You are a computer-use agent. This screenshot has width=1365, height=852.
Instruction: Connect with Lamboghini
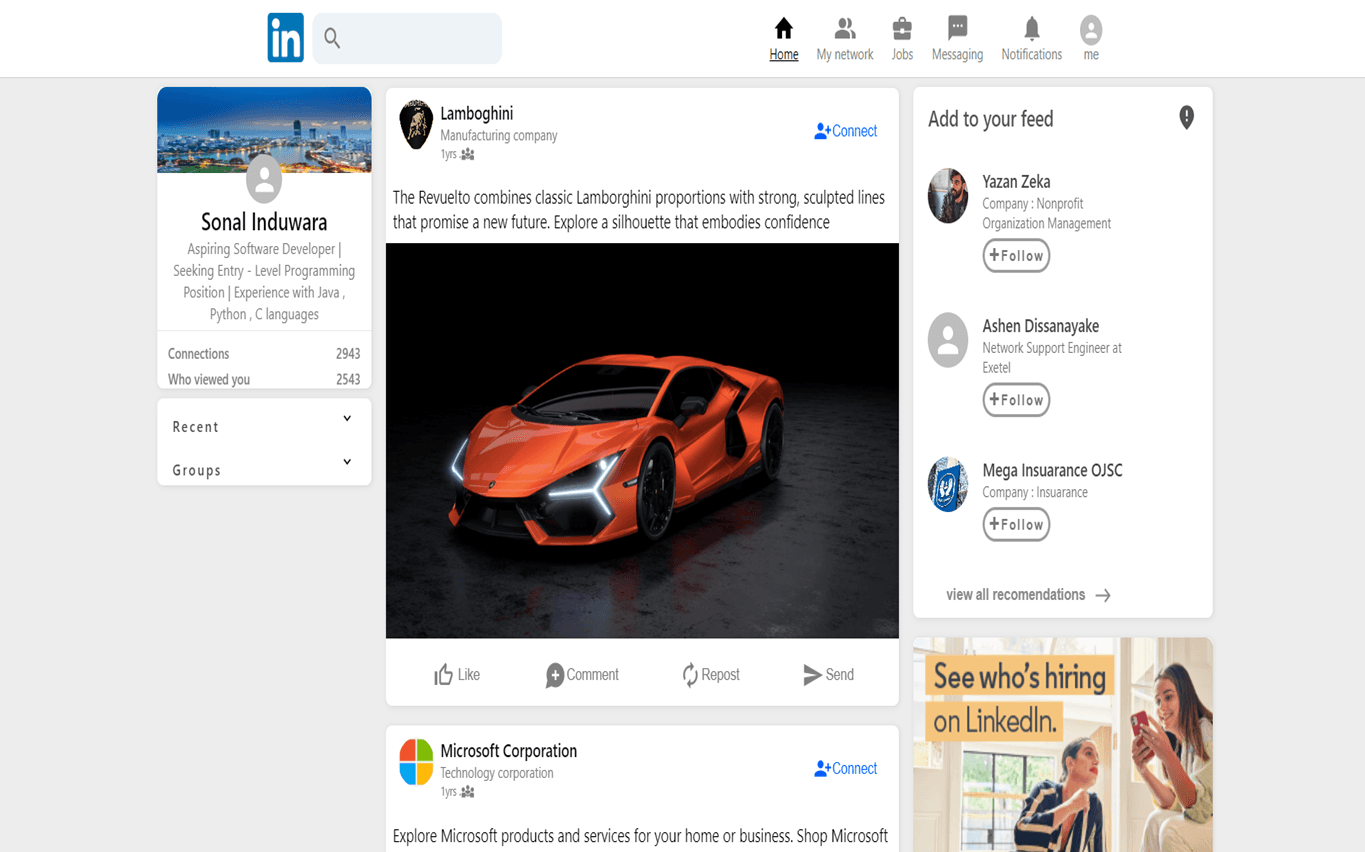845,131
